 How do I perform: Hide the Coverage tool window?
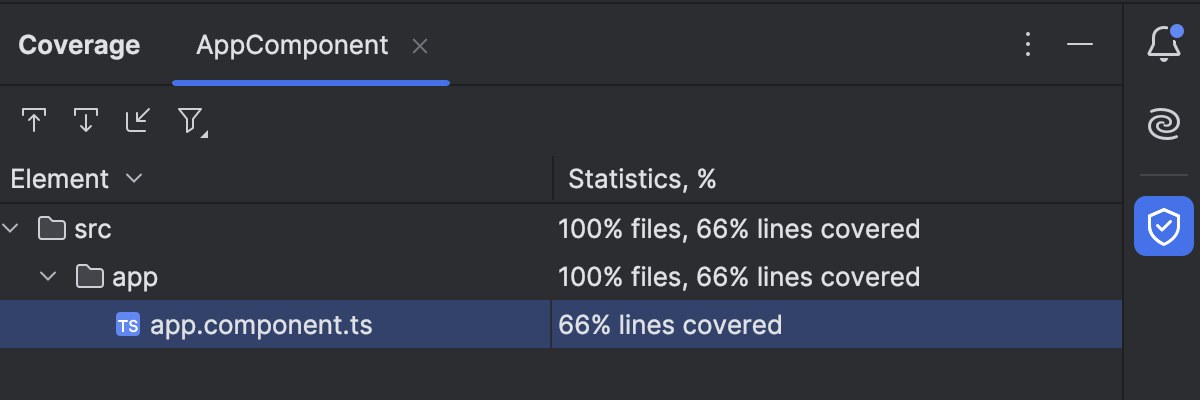pos(1080,45)
